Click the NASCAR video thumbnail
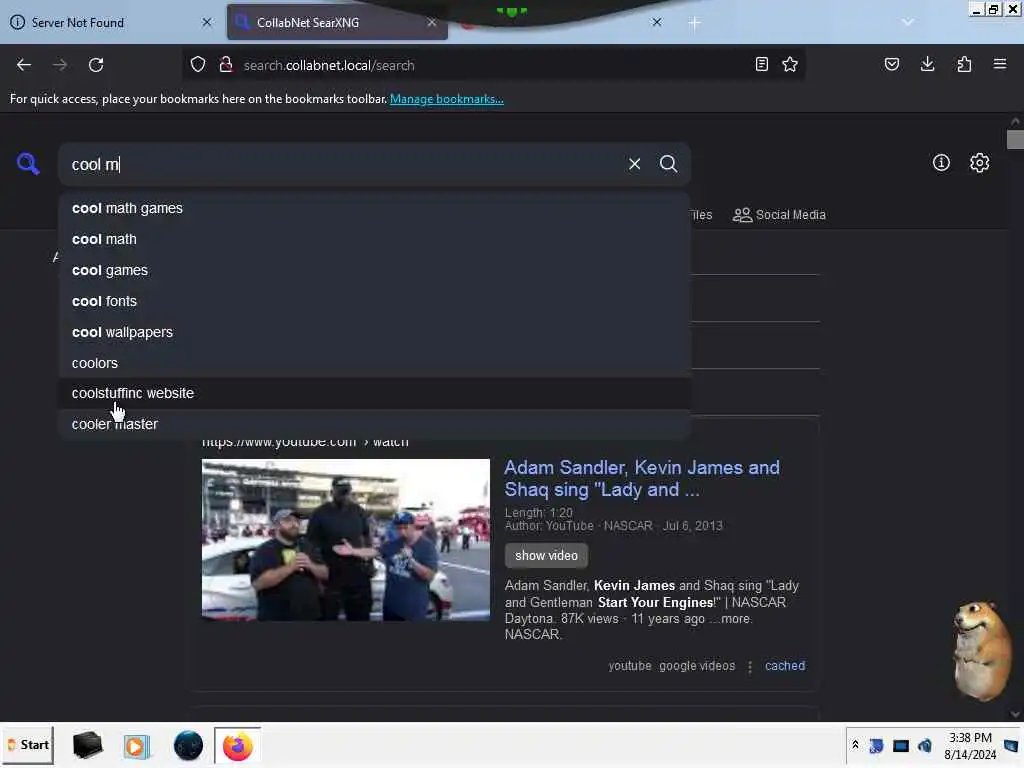The height and width of the screenshot is (768, 1024). 345,540
